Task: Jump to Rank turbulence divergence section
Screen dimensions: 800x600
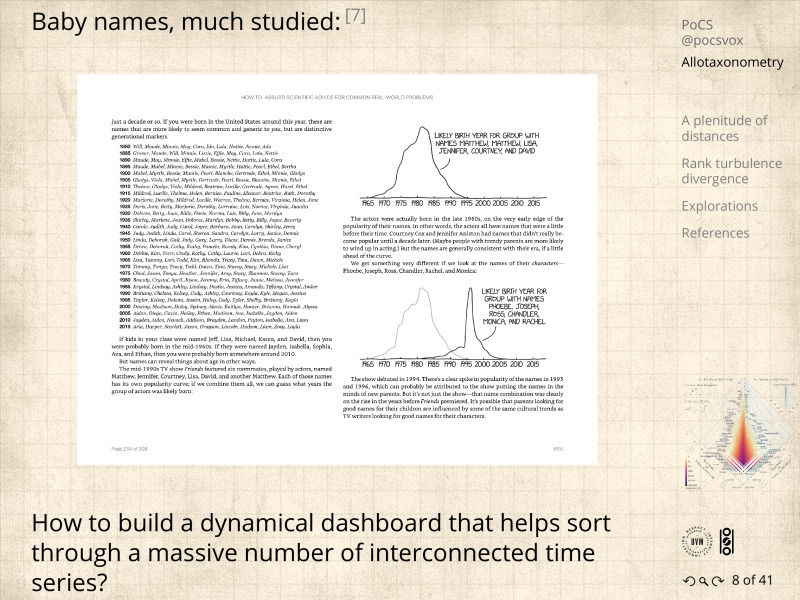Action: click(729, 171)
